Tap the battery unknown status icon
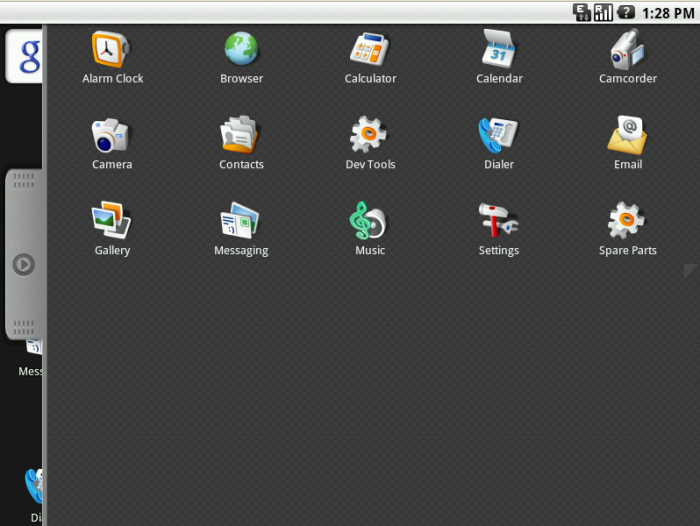 pos(626,12)
